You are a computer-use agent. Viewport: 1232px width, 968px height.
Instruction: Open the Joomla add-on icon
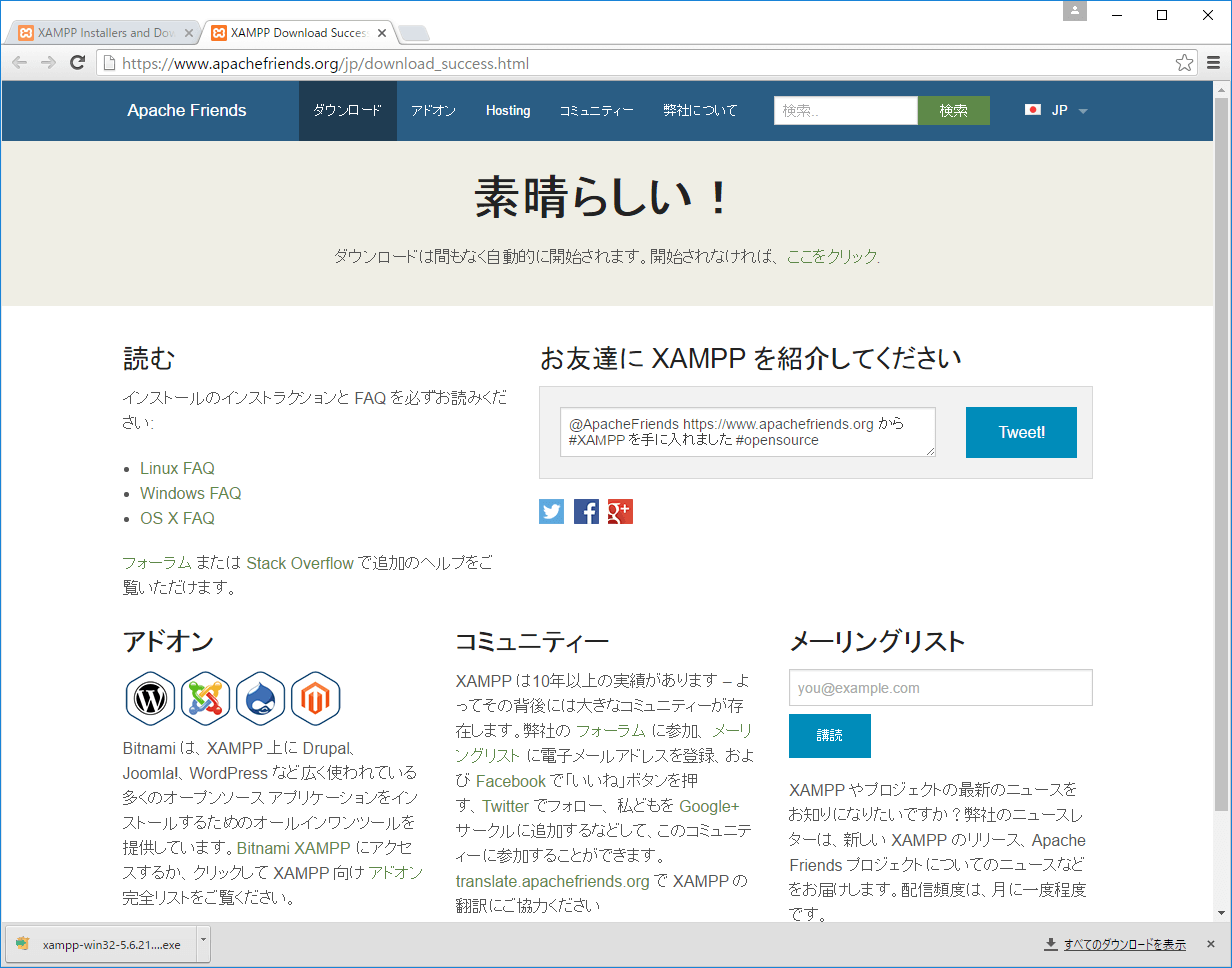coord(206,697)
